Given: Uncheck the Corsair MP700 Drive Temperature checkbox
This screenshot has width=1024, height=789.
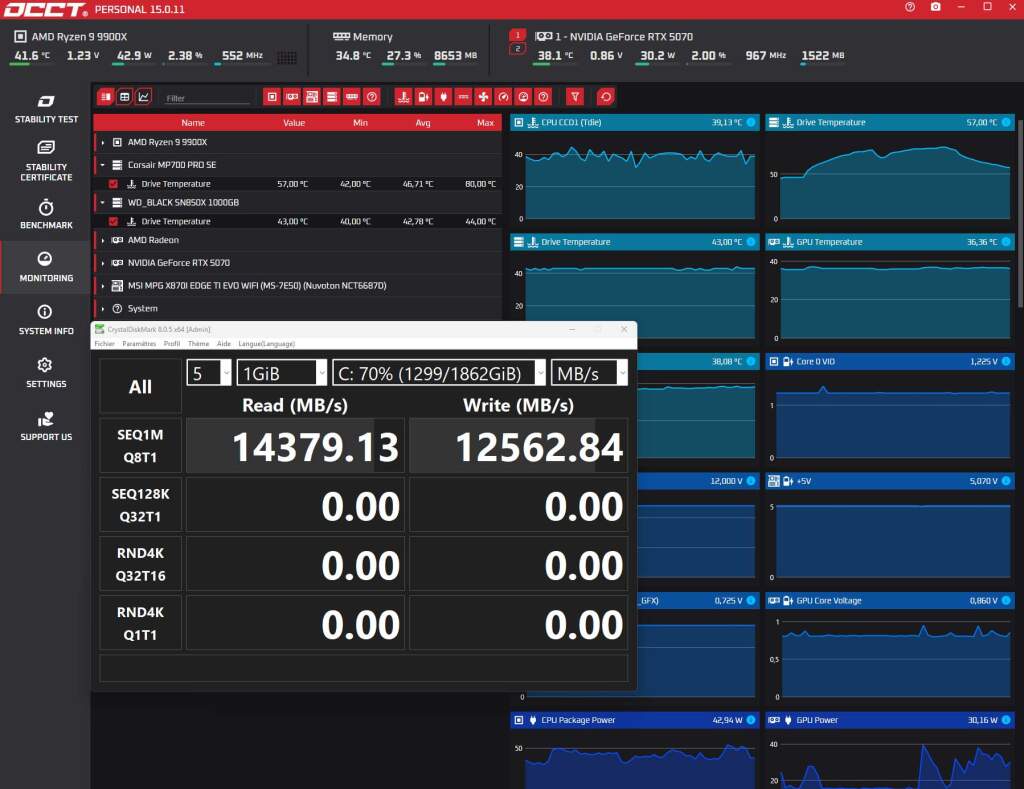Looking at the screenshot, I should [112, 183].
